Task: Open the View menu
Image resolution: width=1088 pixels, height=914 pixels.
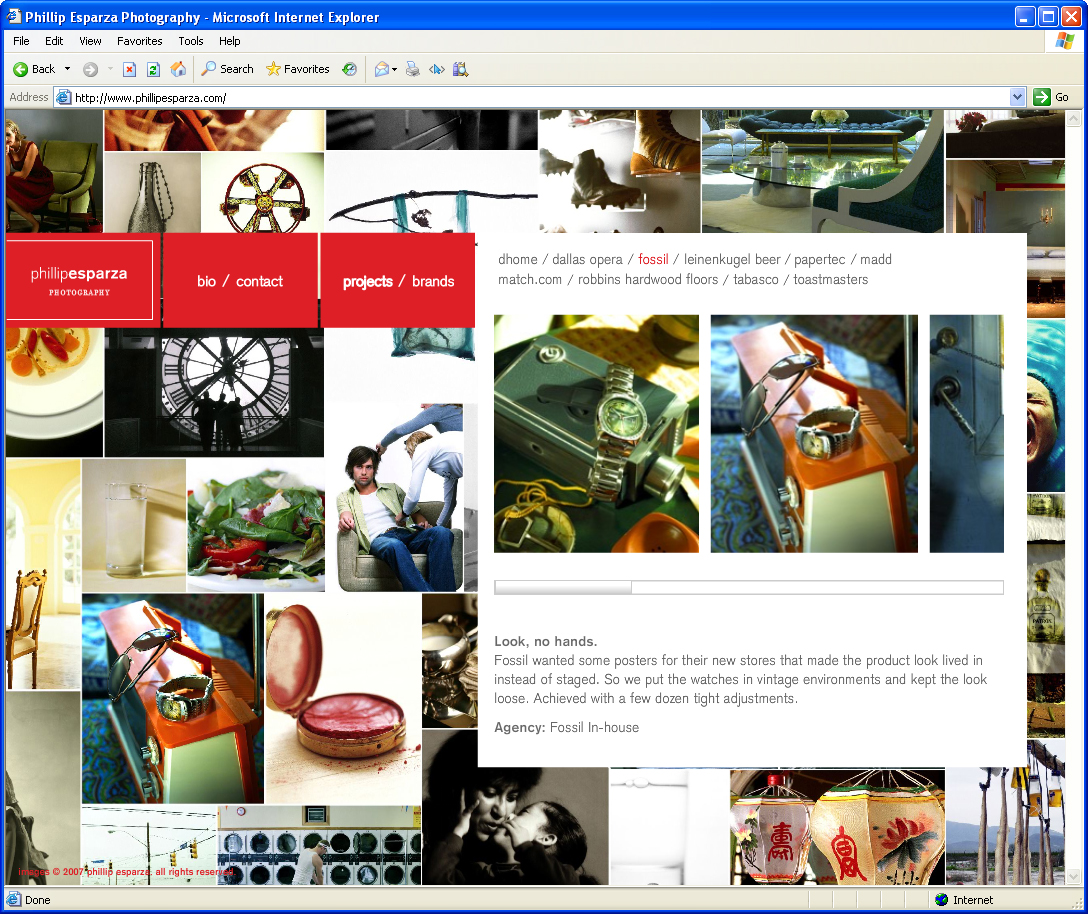Action: [90, 41]
